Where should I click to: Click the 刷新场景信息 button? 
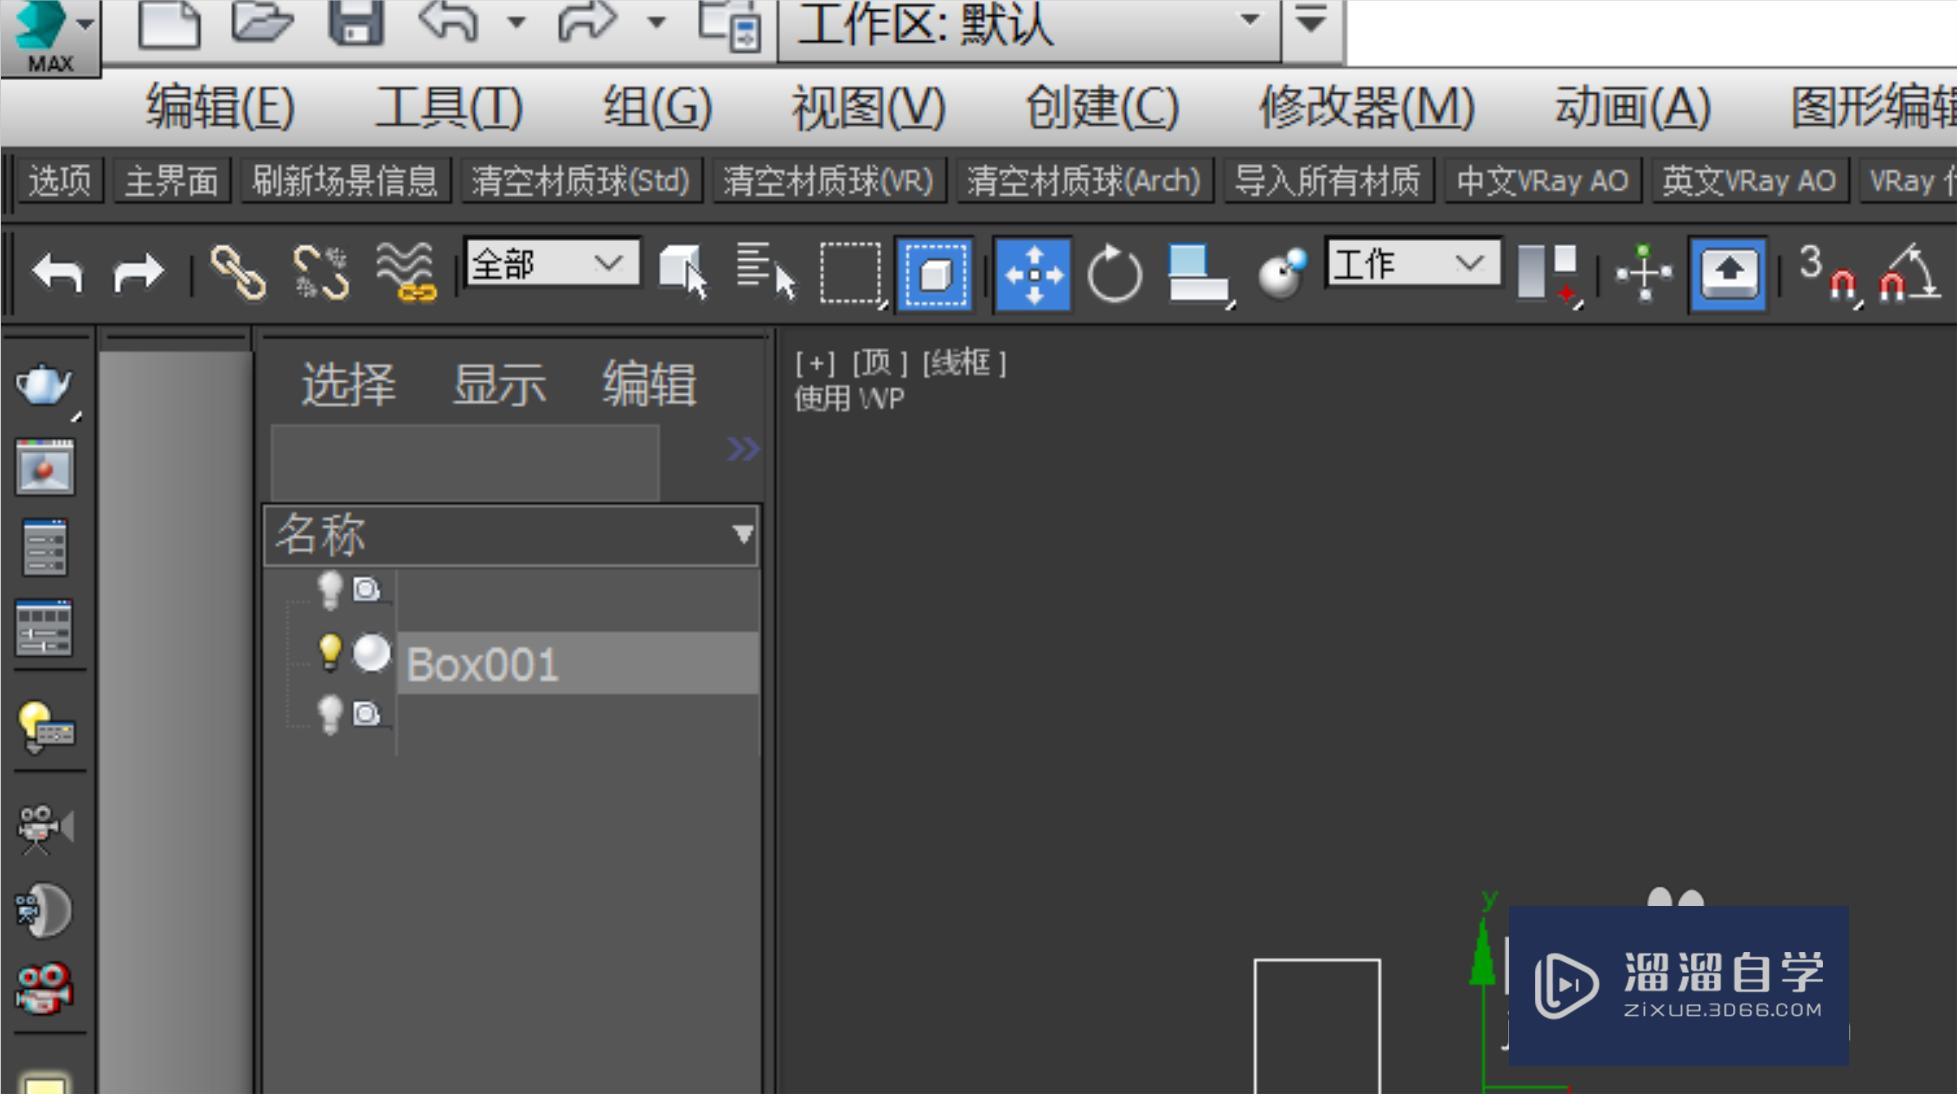[344, 181]
